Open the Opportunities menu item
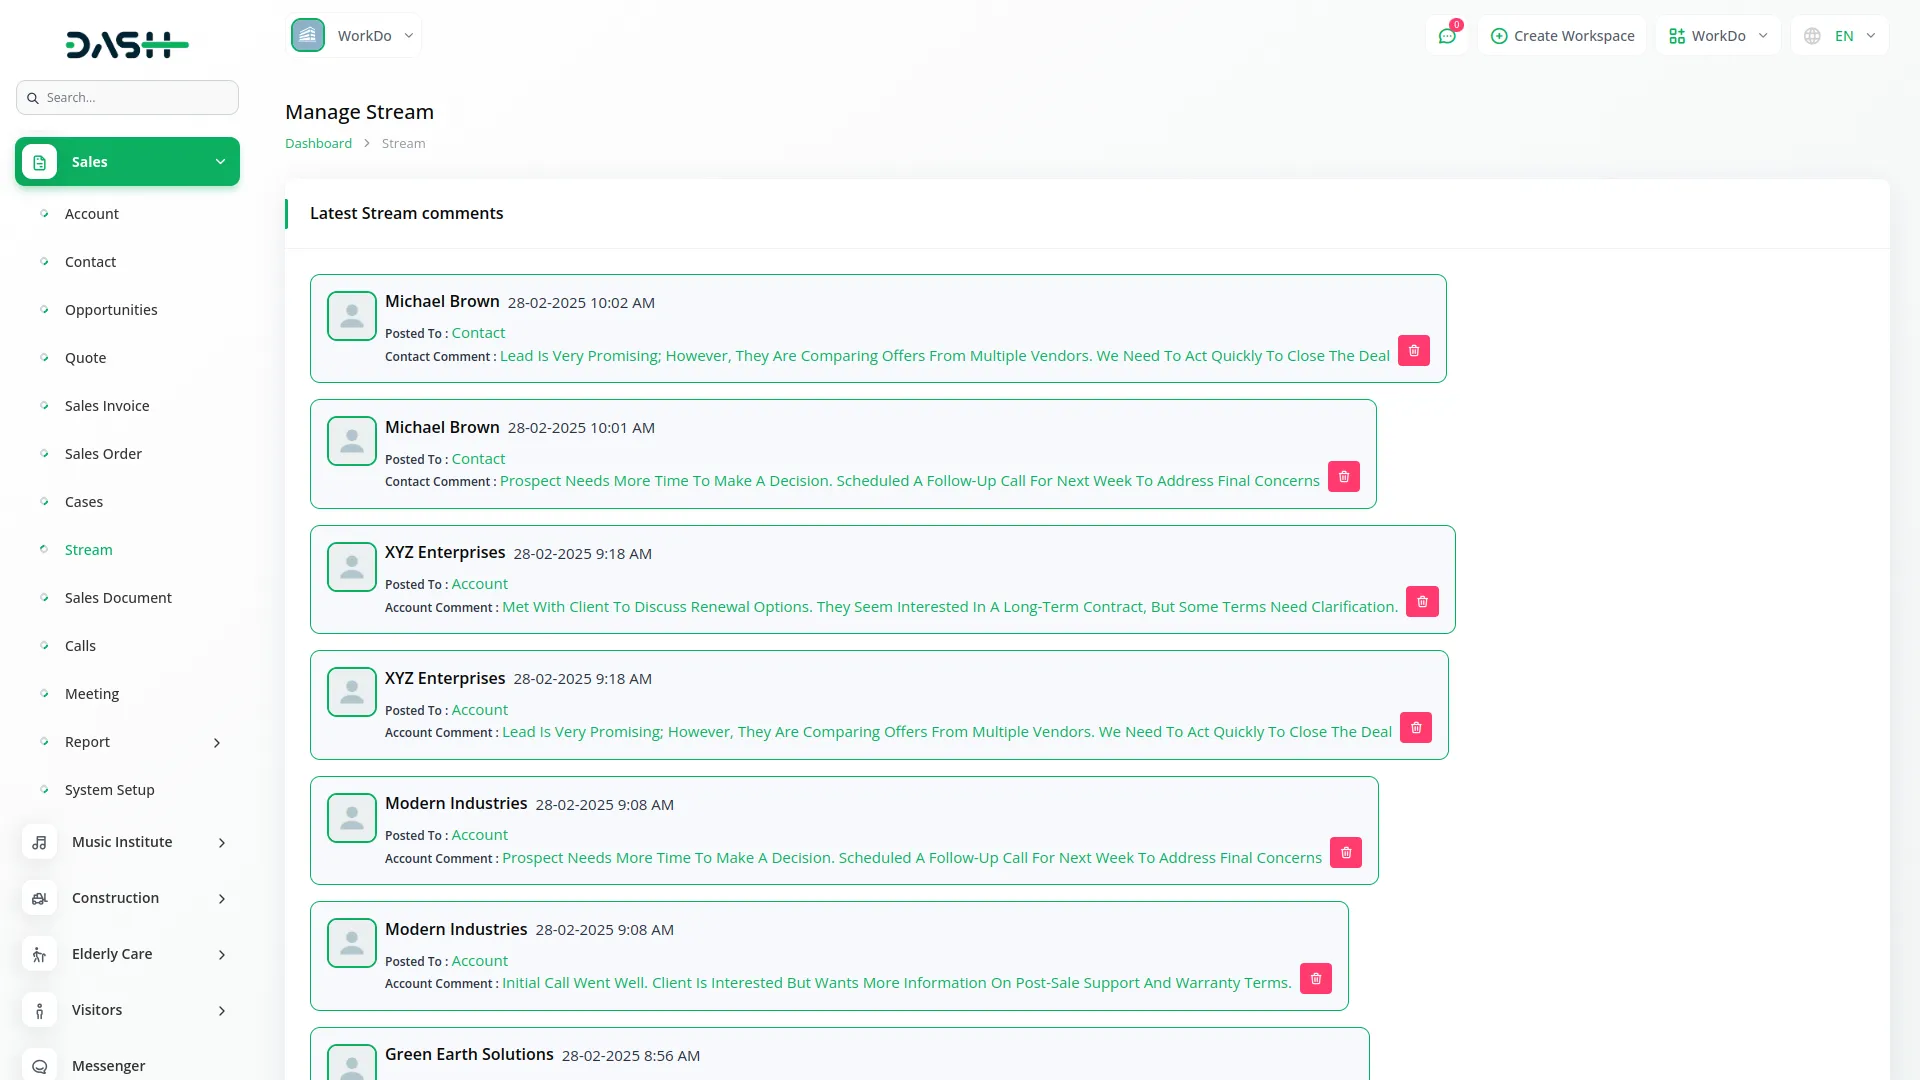Viewport: 1920px width, 1080px height. (111, 310)
